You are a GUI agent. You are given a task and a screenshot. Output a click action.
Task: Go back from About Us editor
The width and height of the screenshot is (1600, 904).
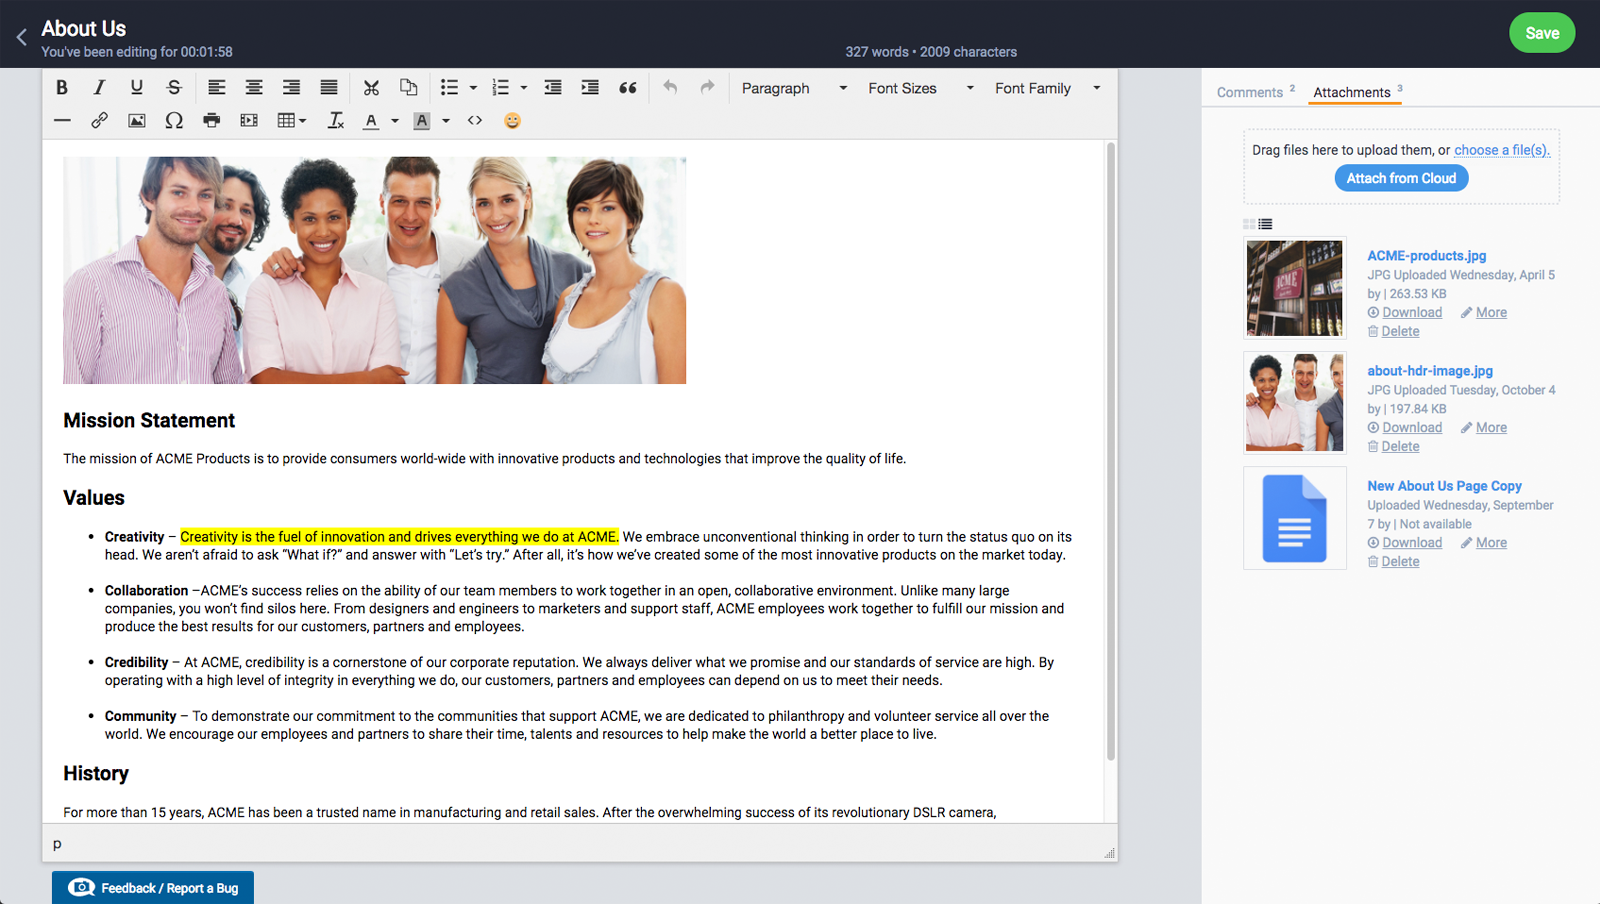tap(21, 37)
